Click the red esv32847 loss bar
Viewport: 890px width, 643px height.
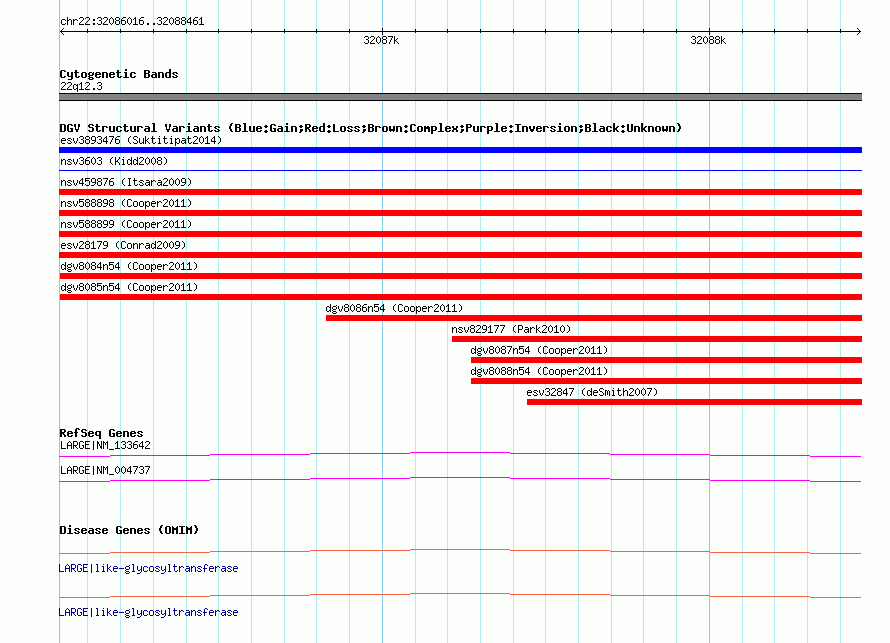(x=694, y=402)
